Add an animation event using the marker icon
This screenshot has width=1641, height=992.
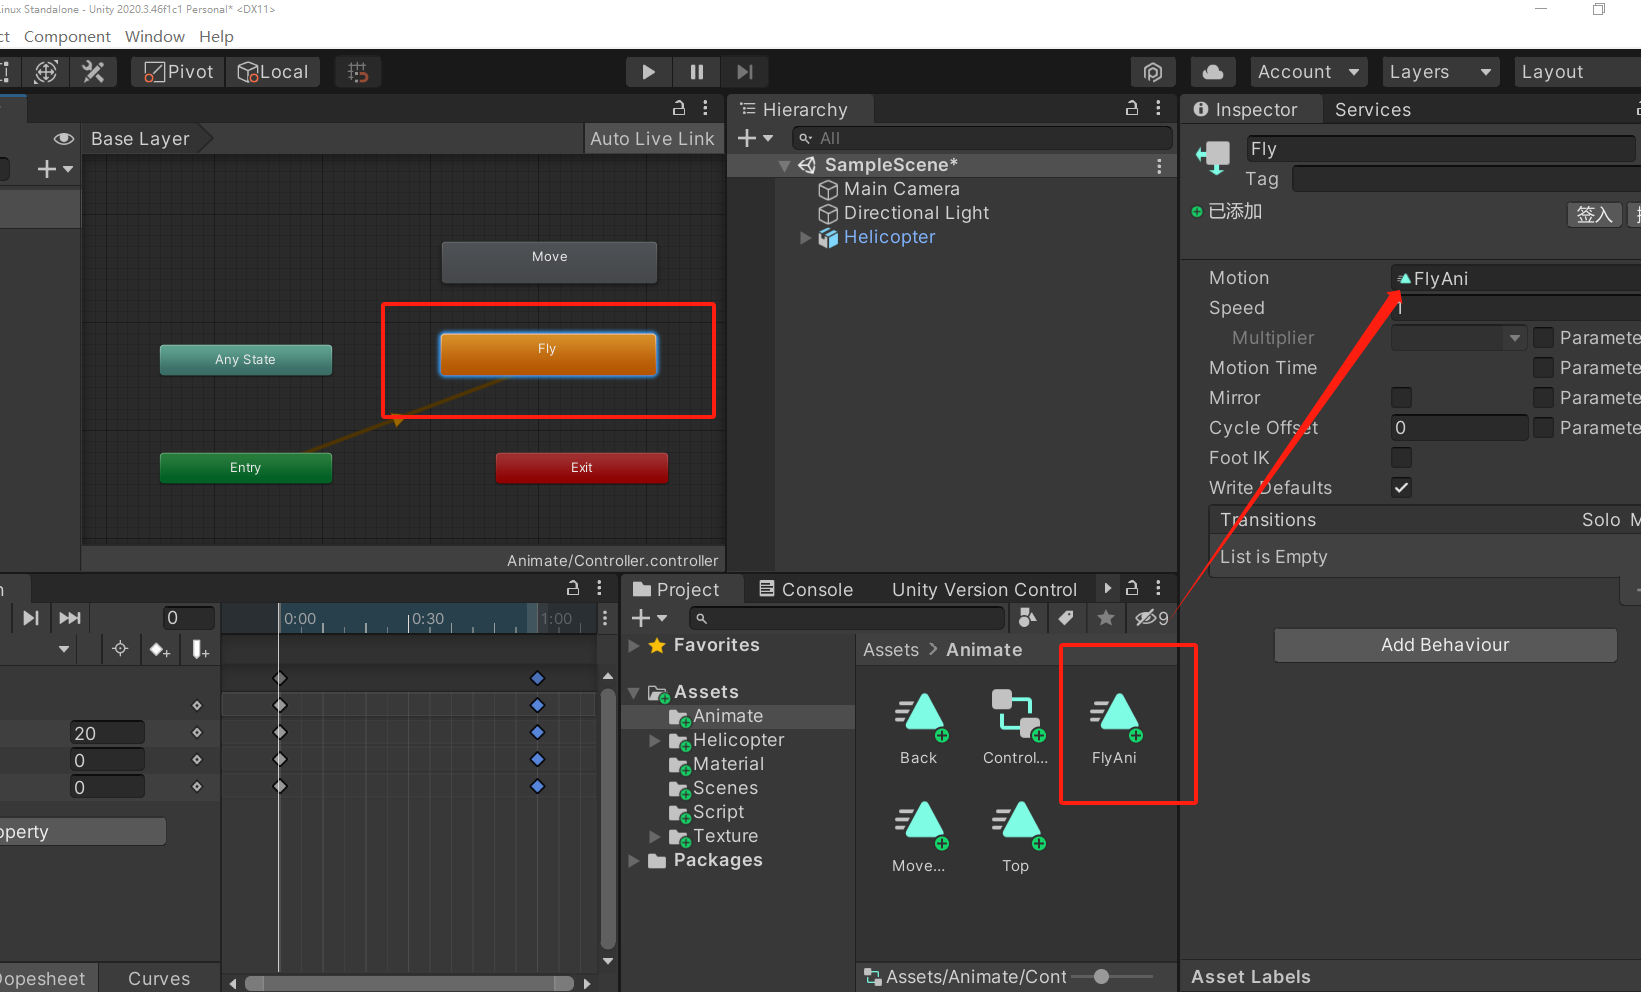200,649
